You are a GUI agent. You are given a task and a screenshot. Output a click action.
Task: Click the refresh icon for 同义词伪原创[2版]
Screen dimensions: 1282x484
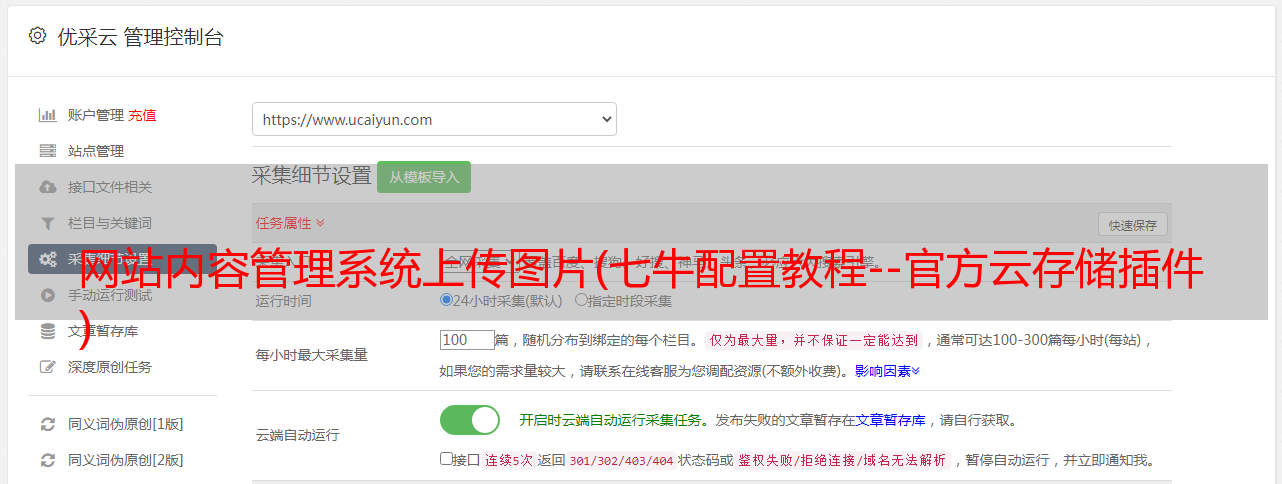point(47,460)
